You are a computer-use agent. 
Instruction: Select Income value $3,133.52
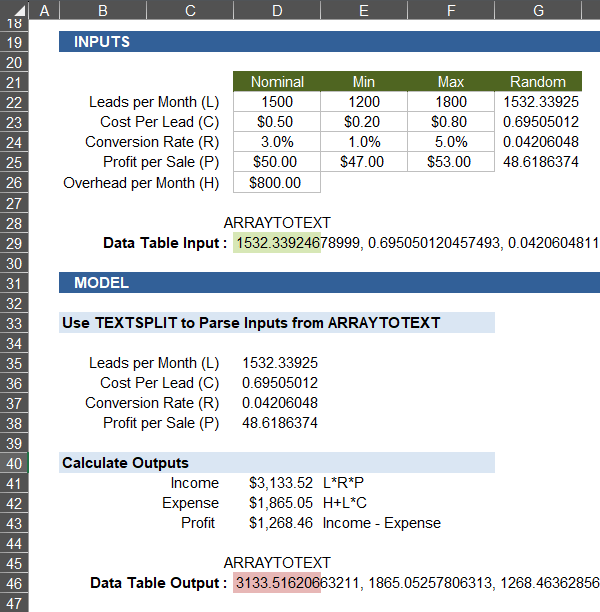[x=281, y=483]
